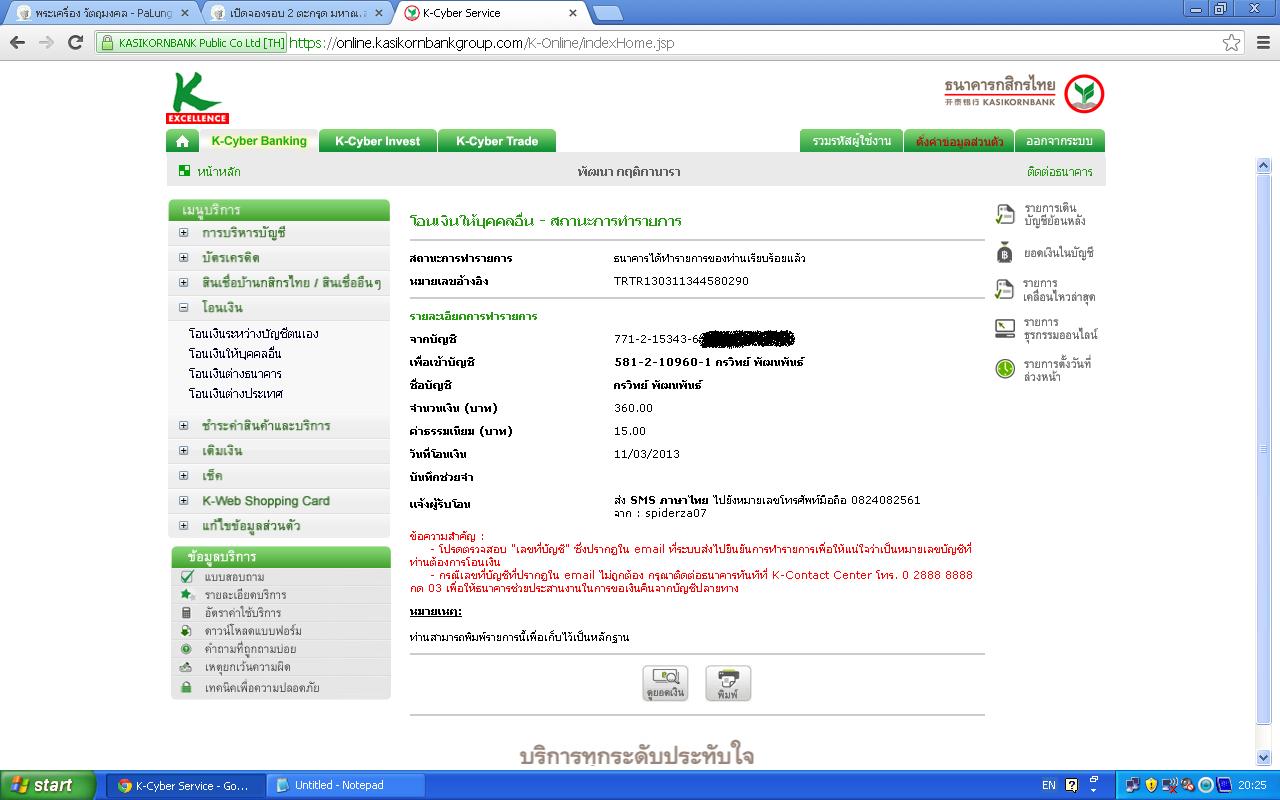Expand the K-Web Shopping Card section
Viewport: 1280px width, 800px height.
point(184,501)
